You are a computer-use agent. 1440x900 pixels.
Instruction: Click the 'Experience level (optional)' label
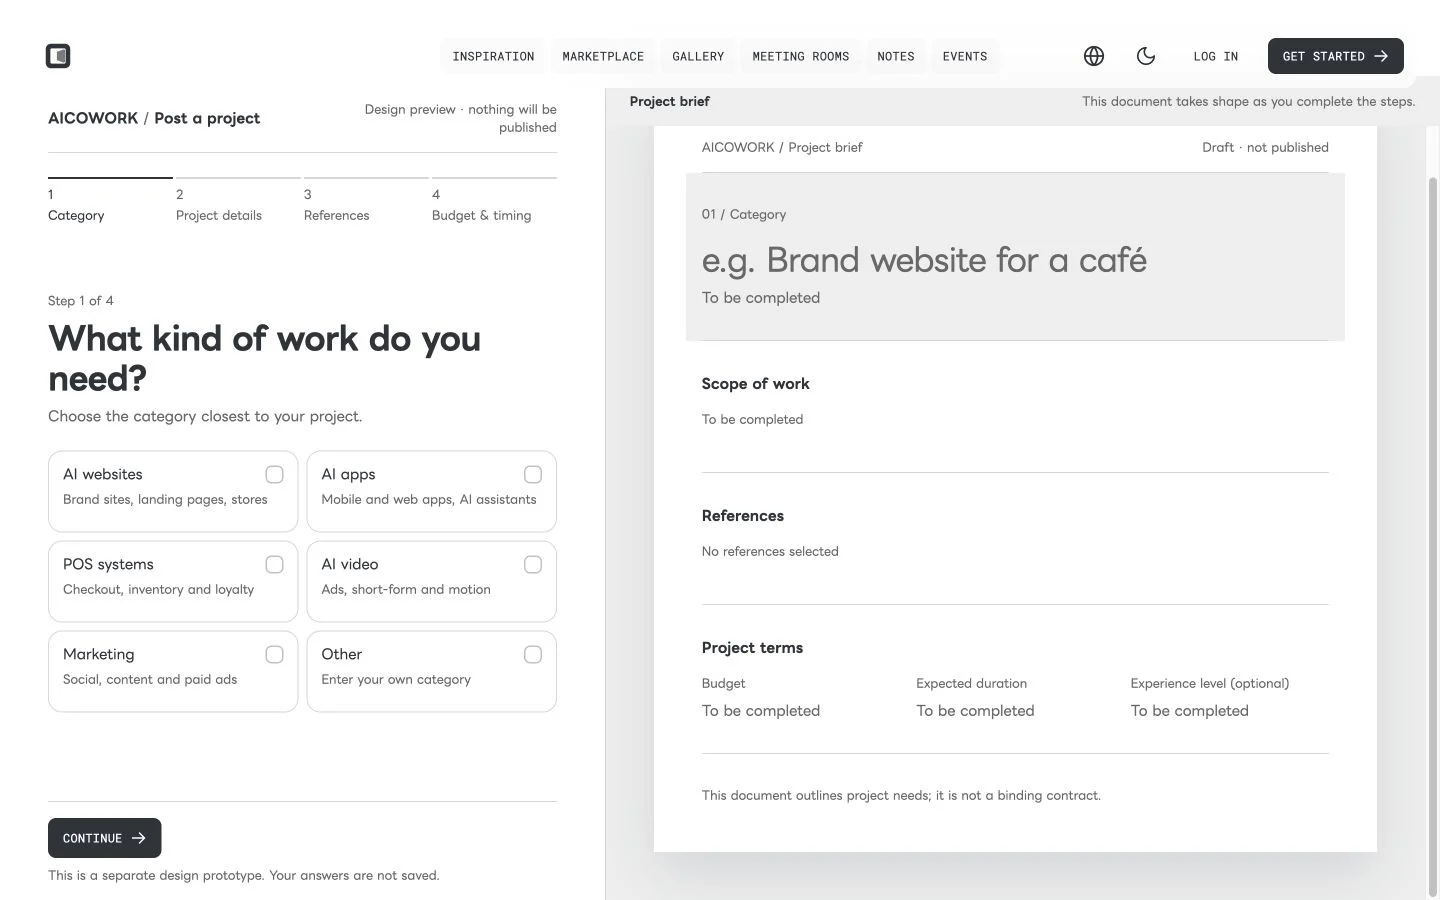point(1210,683)
